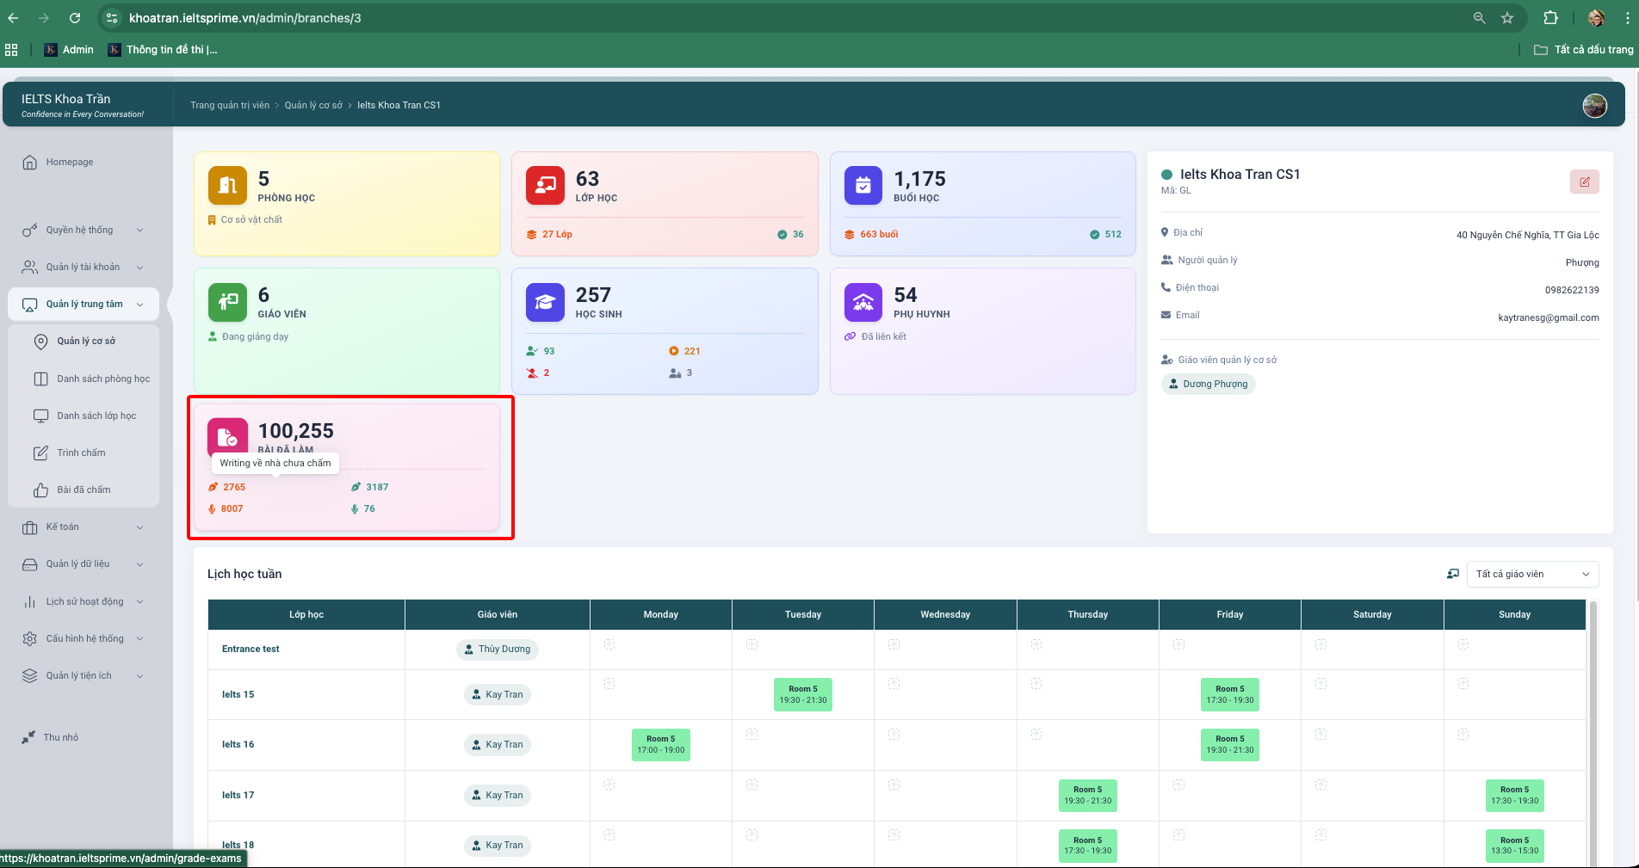Screen dimensions: 1639x868
Task: Open the Tất cả giáo viên dropdown
Action: tap(1532, 574)
